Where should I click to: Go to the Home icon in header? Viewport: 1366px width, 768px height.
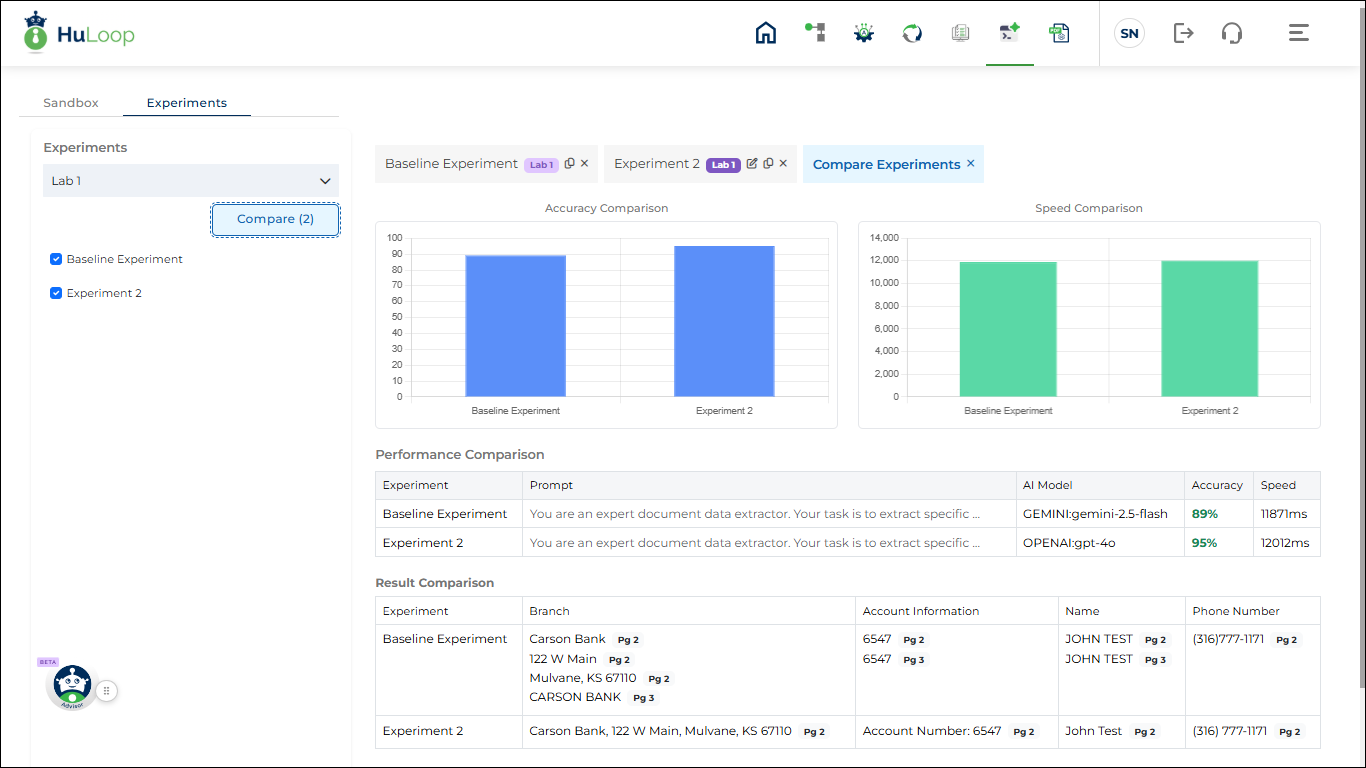tap(766, 33)
